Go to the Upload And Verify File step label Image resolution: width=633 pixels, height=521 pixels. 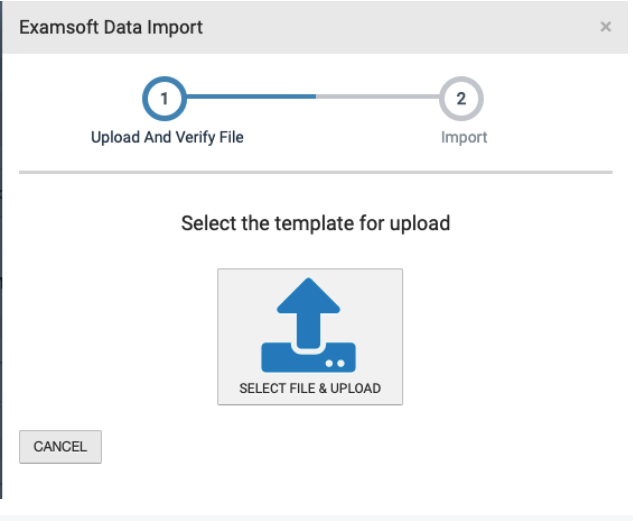[x=167, y=137]
